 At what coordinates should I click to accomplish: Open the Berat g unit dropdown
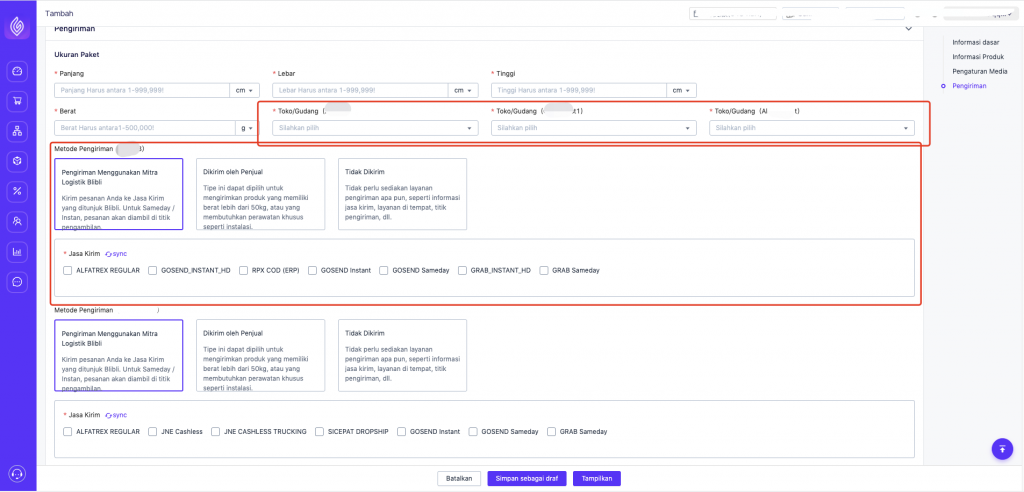[248, 128]
